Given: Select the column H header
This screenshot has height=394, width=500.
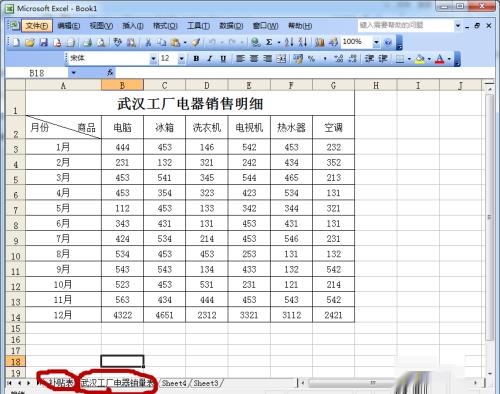Looking at the screenshot, I should 376,86.
